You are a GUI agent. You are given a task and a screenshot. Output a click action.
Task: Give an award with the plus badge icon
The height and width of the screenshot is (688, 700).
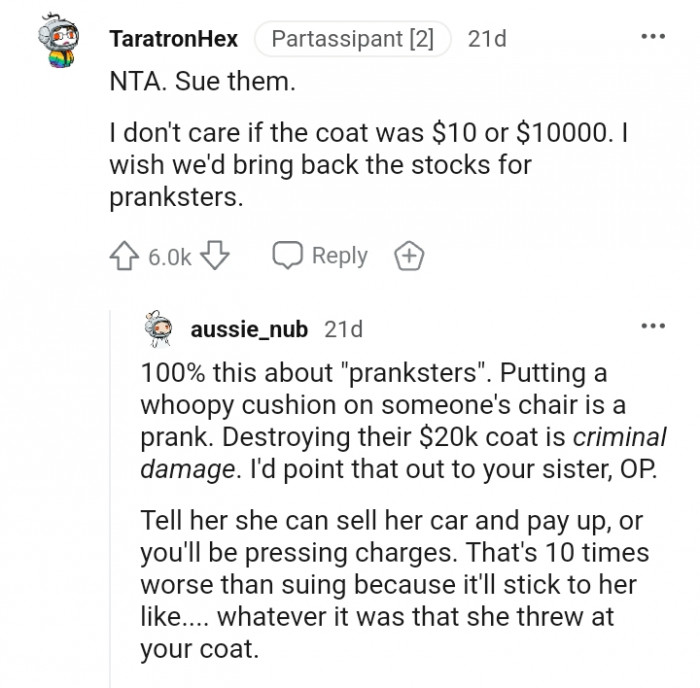[407, 256]
